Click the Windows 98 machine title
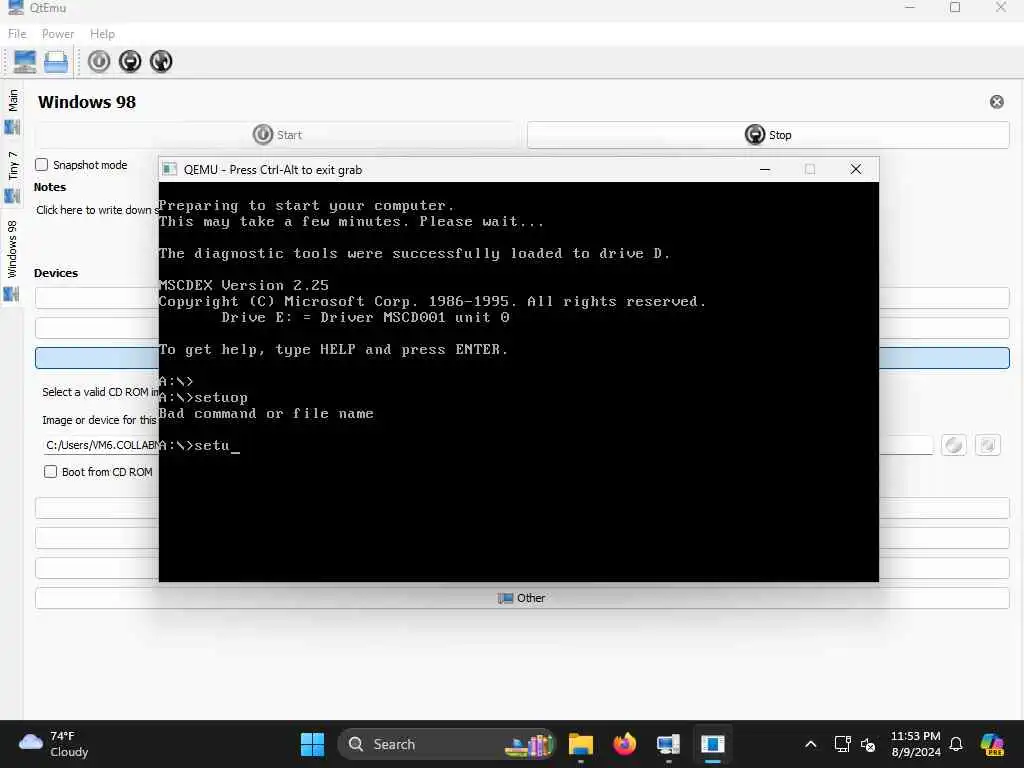Screen dimensions: 1024x768 coord(87,103)
